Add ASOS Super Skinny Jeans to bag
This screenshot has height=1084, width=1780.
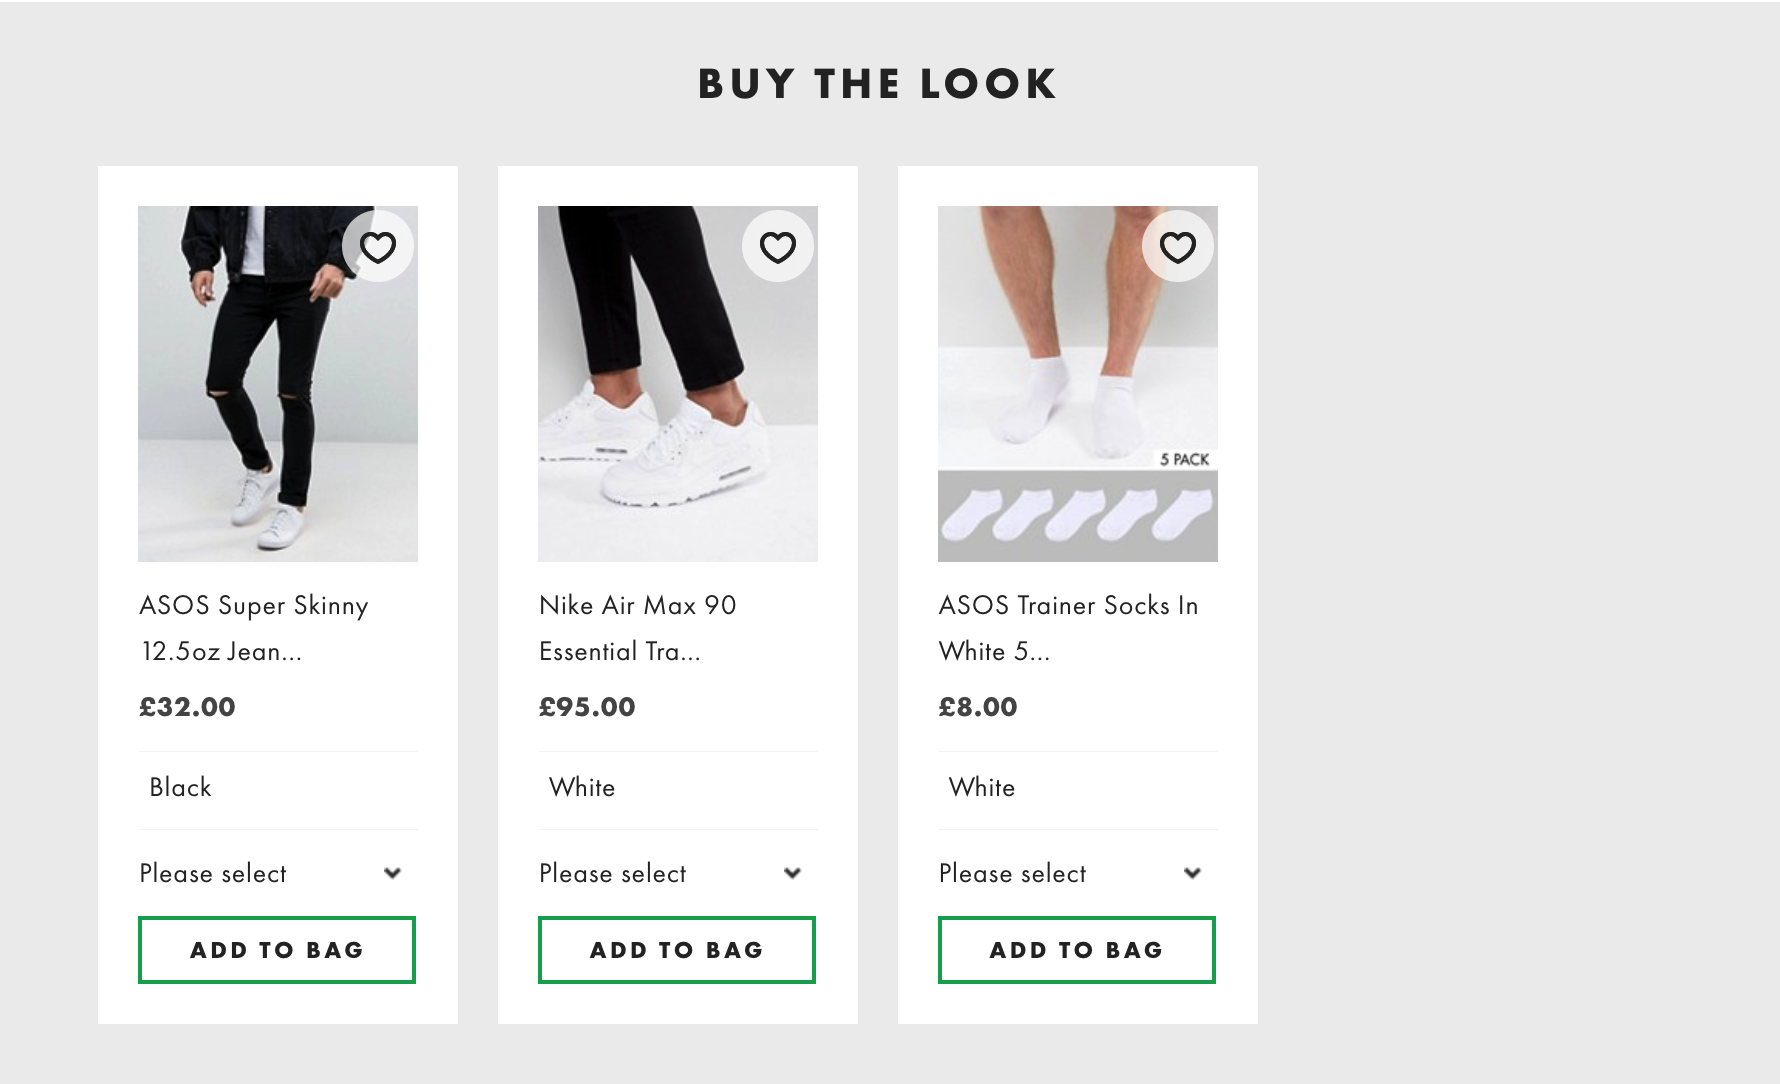click(277, 950)
